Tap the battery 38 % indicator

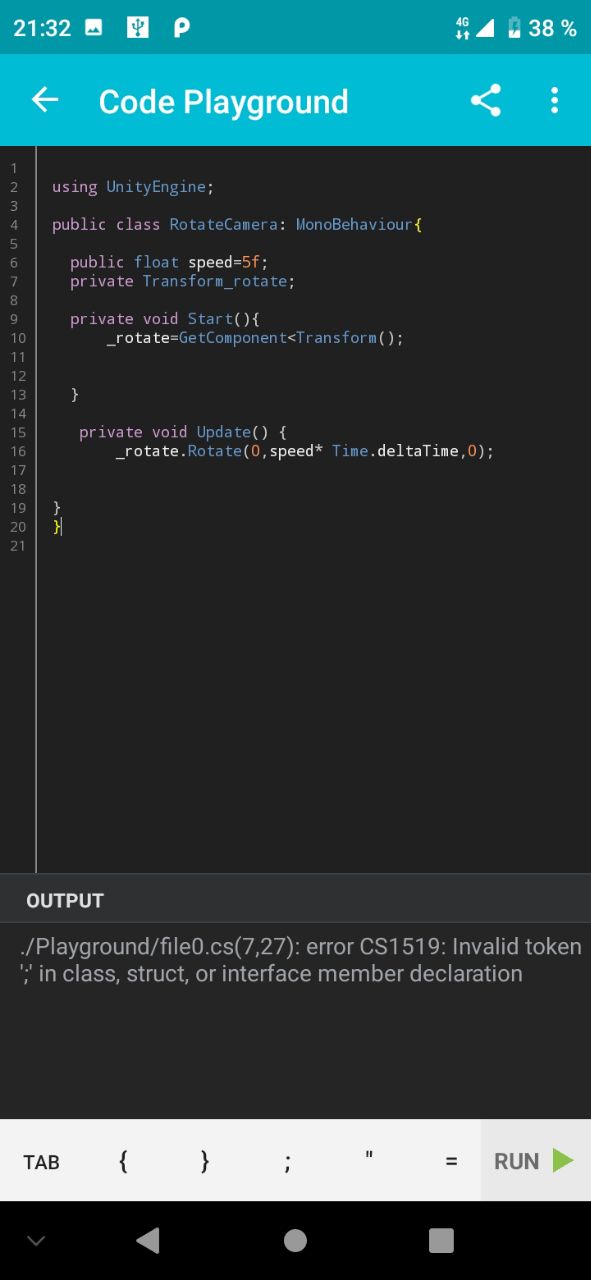pos(542,28)
